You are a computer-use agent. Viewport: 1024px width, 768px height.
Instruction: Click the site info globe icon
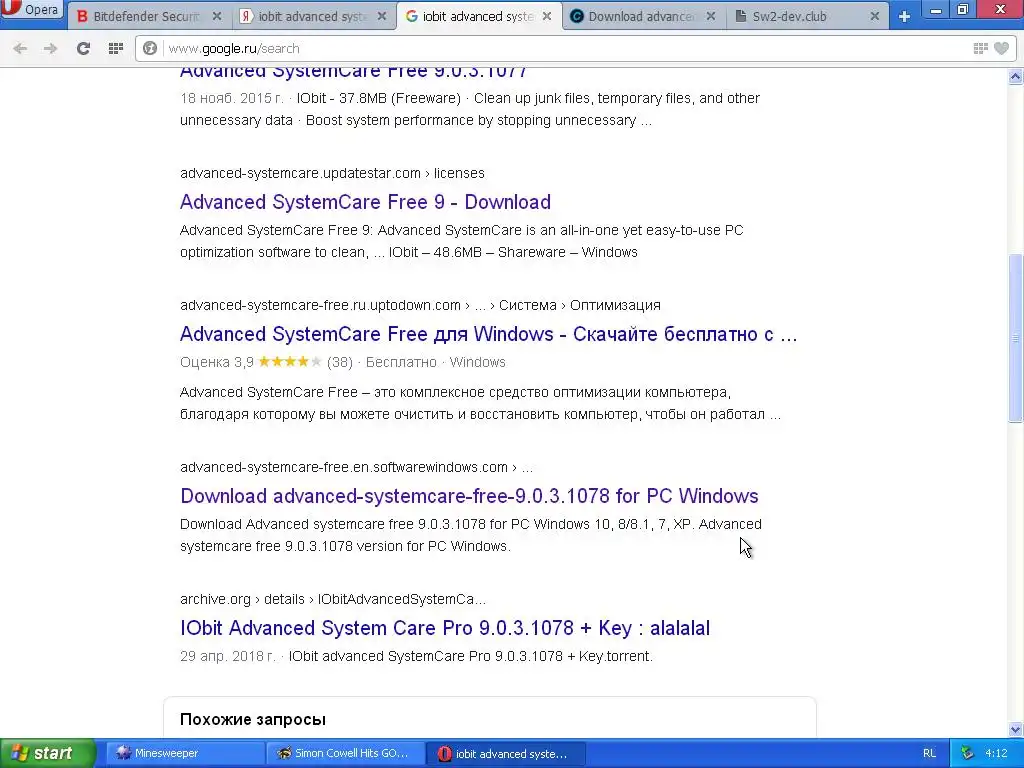tap(150, 48)
